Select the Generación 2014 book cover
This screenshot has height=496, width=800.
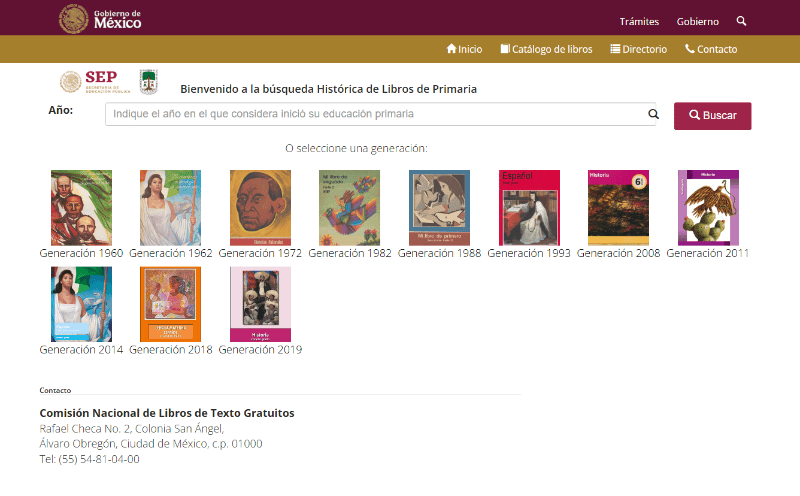[81, 304]
